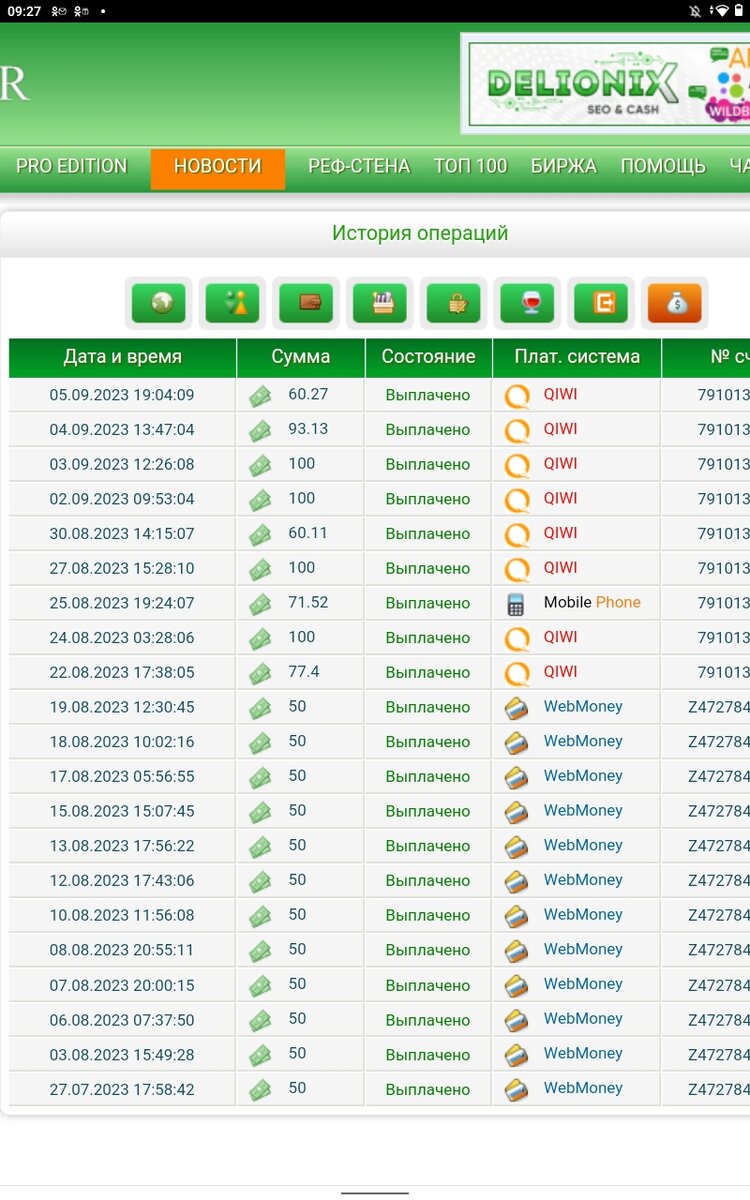The image size is (750, 1200).
Task: Open the ПОМОЩЬ menu item
Action: [x=663, y=167]
